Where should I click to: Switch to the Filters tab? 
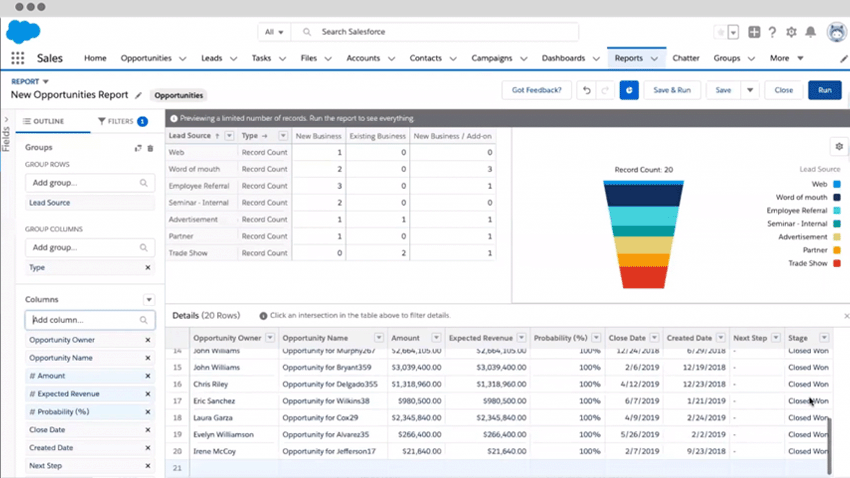click(x=120, y=121)
